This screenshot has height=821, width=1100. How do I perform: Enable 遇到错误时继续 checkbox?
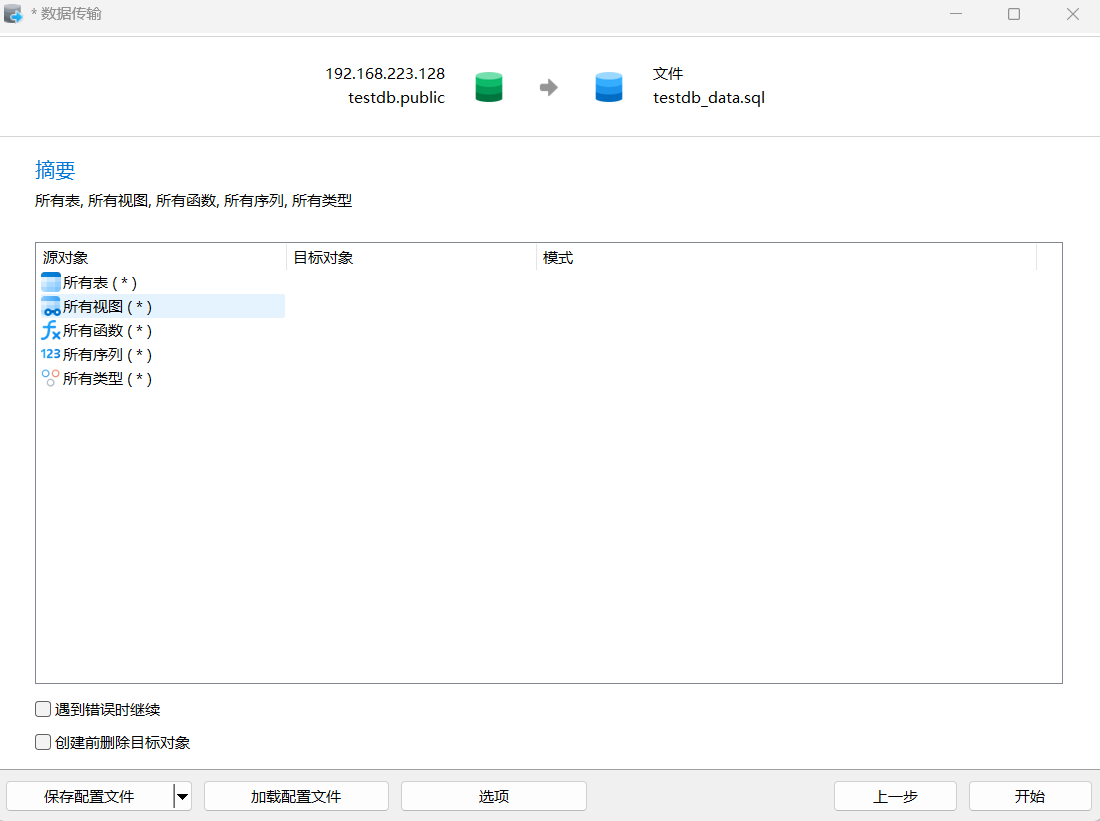coord(43,709)
